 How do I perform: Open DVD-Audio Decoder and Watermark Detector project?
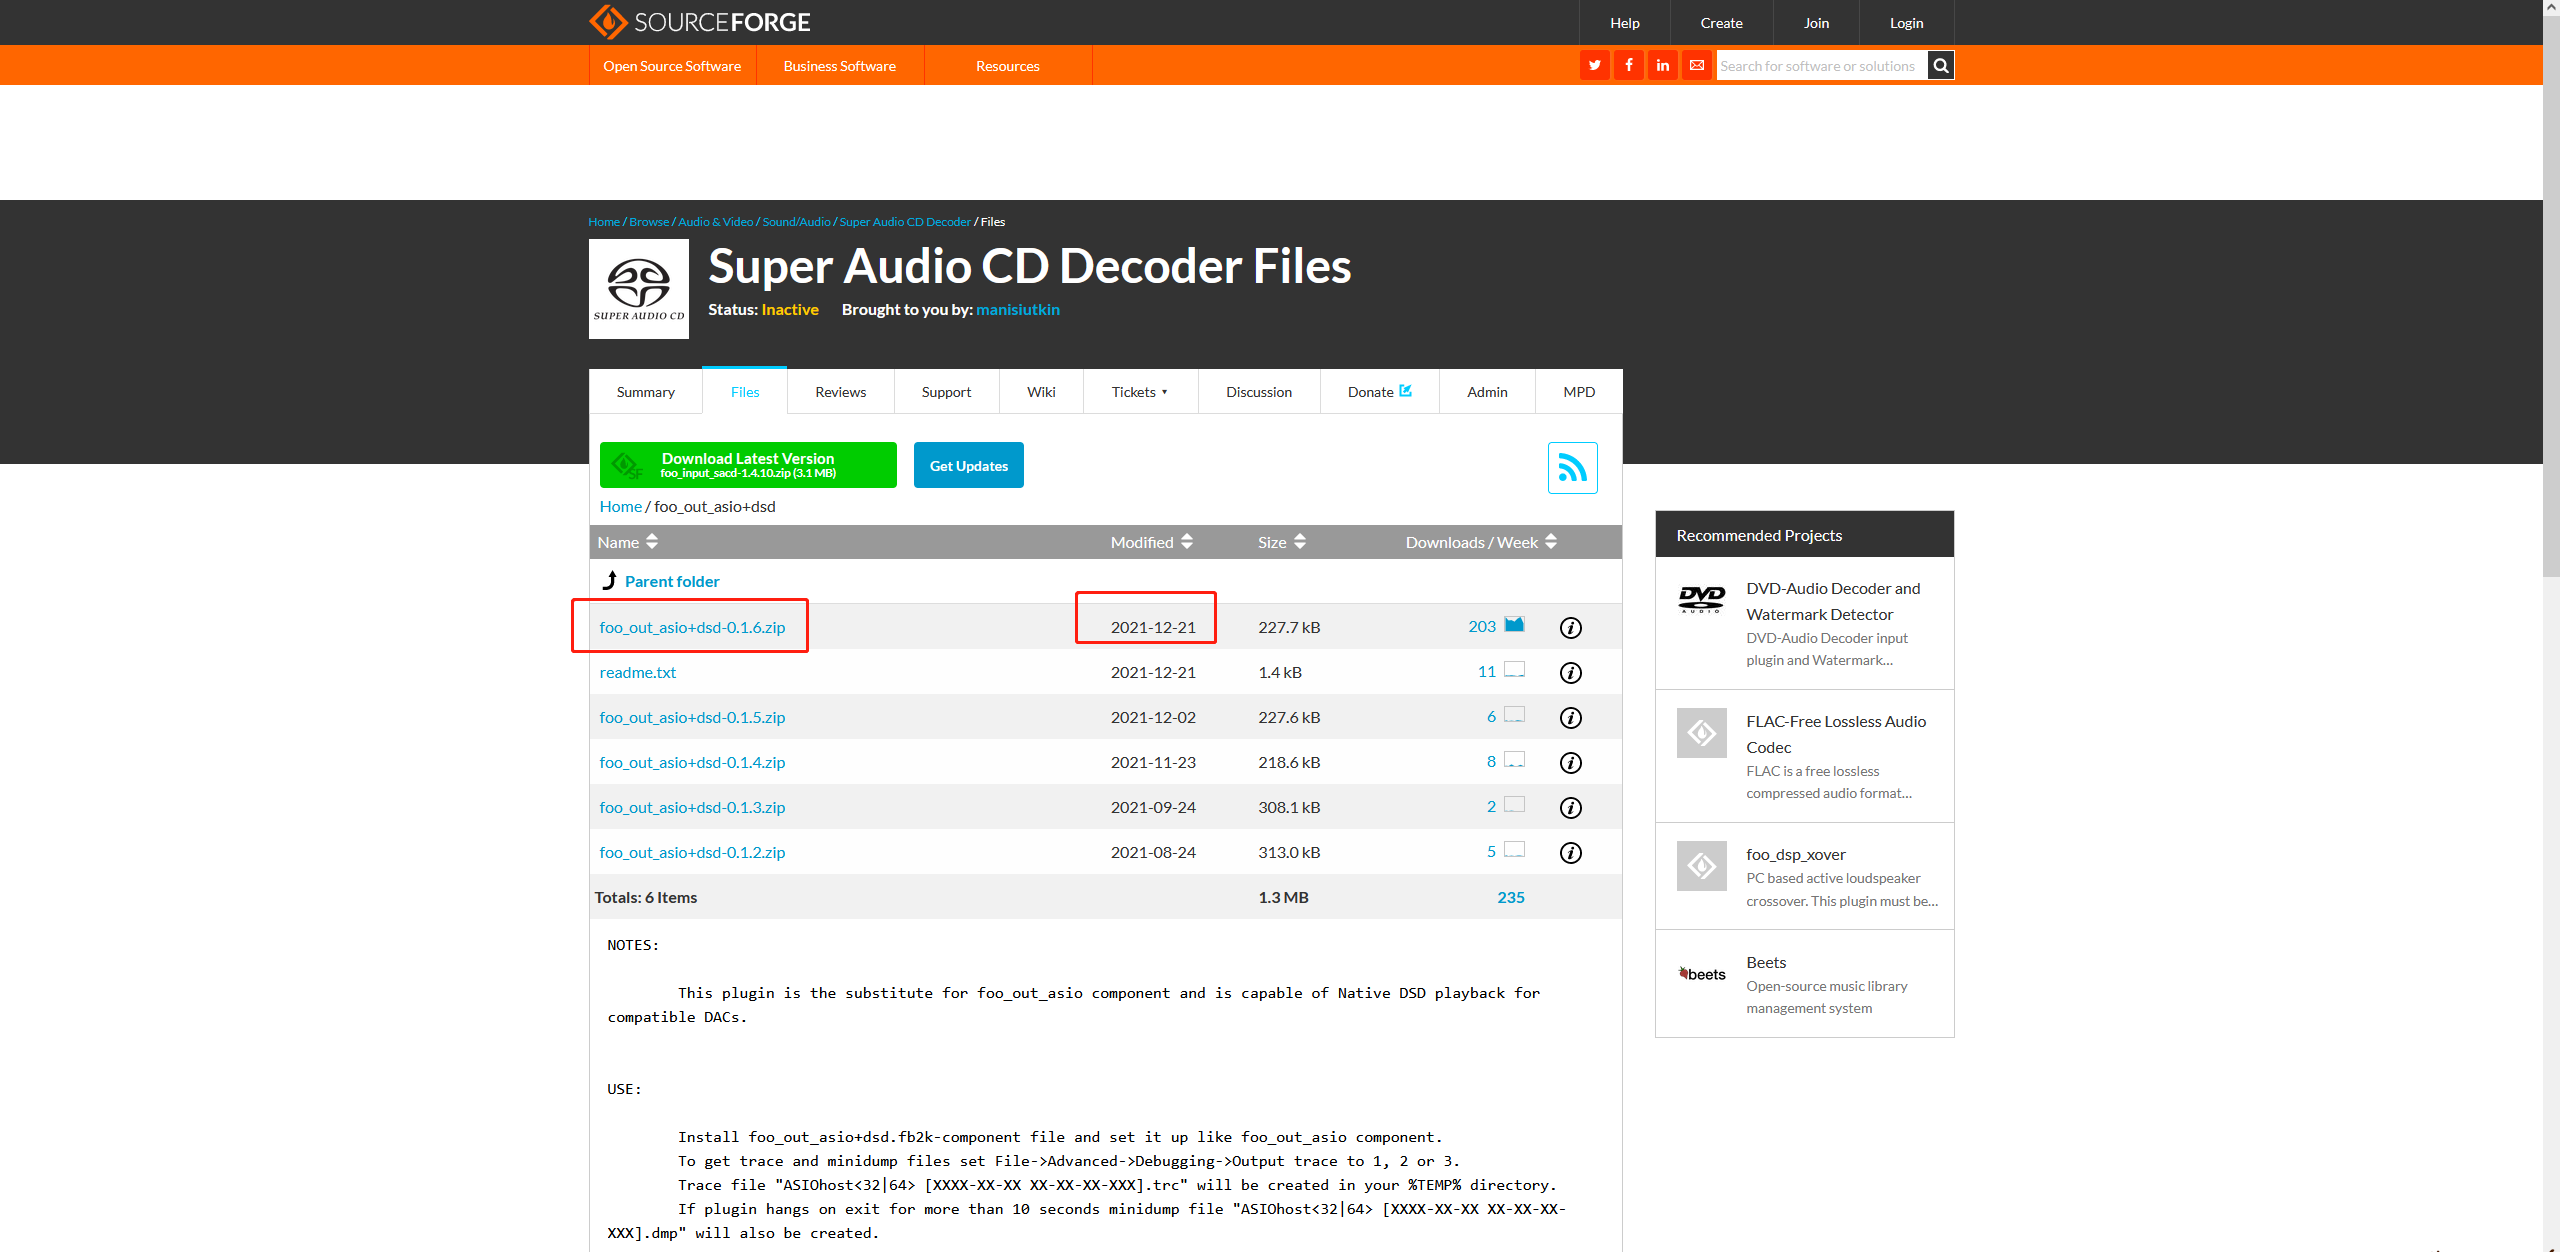tap(1833, 602)
